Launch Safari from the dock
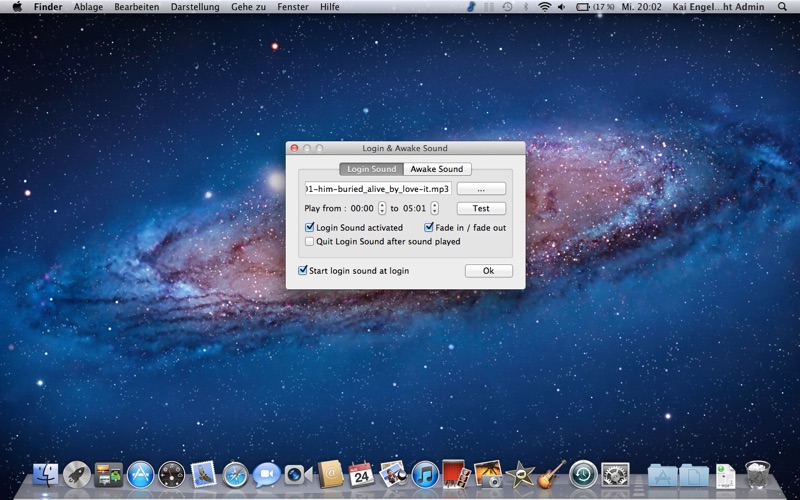800x500 pixels. pyautogui.click(x=236, y=474)
